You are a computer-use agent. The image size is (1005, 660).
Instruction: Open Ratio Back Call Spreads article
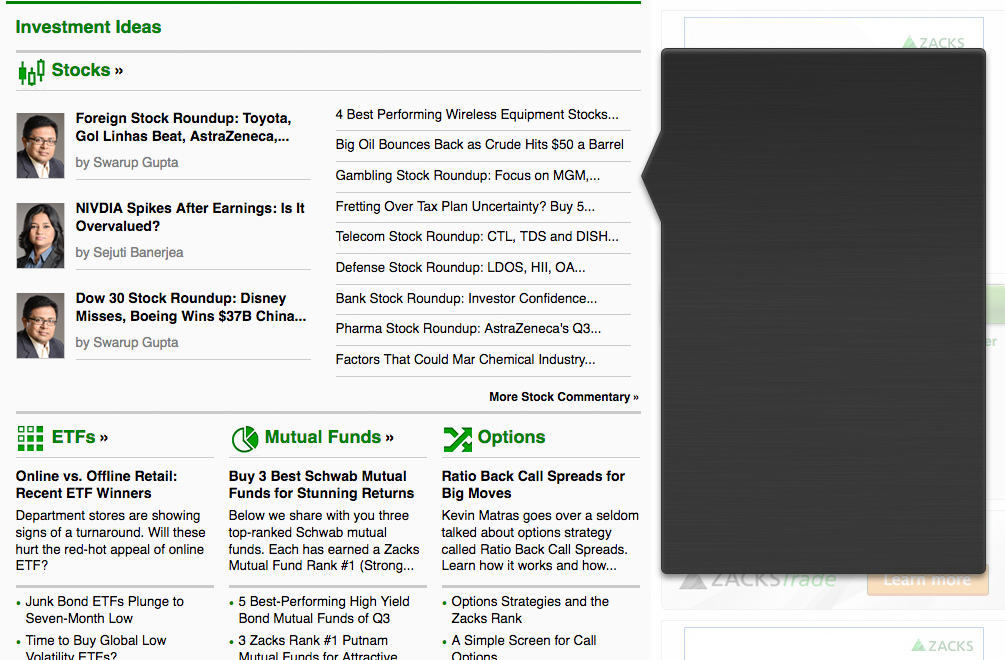pyautogui.click(x=533, y=485)
